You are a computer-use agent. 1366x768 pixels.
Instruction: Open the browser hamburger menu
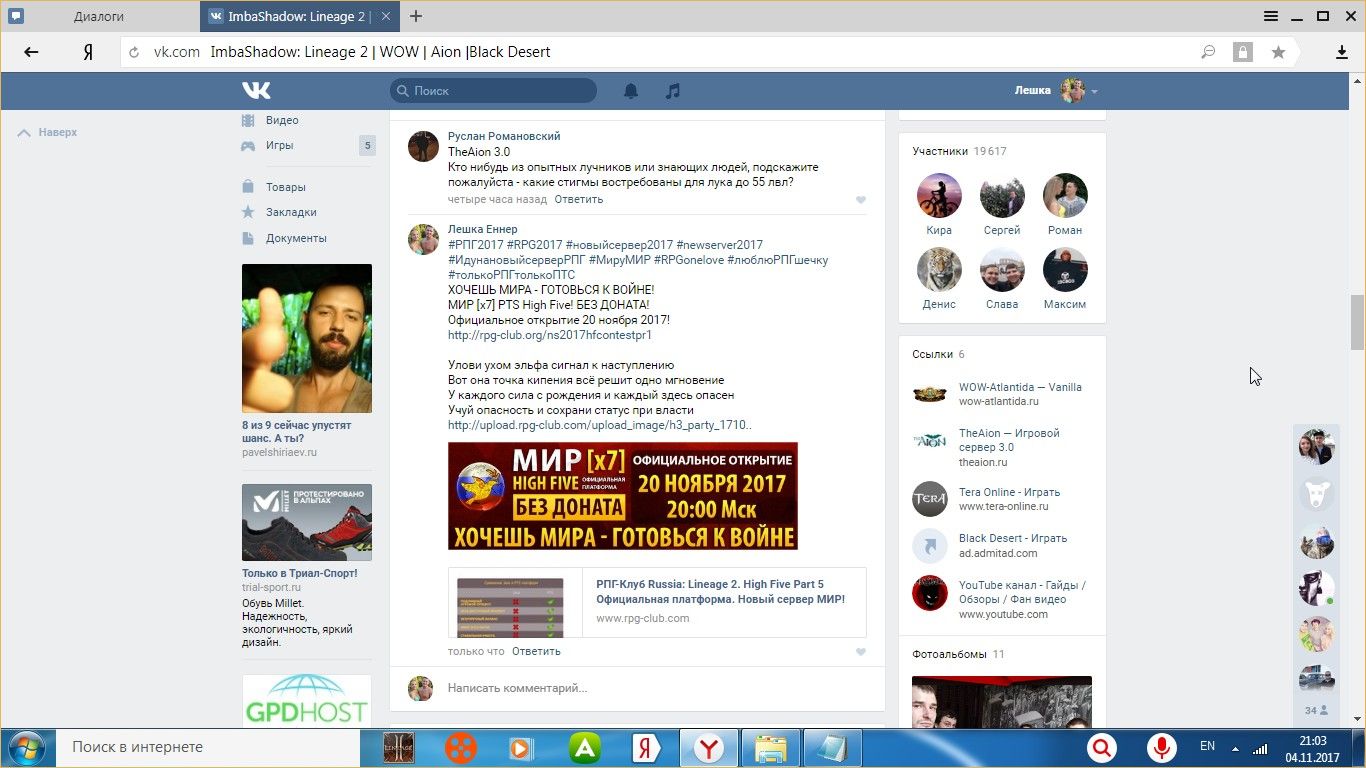(x=1271, y=16)
